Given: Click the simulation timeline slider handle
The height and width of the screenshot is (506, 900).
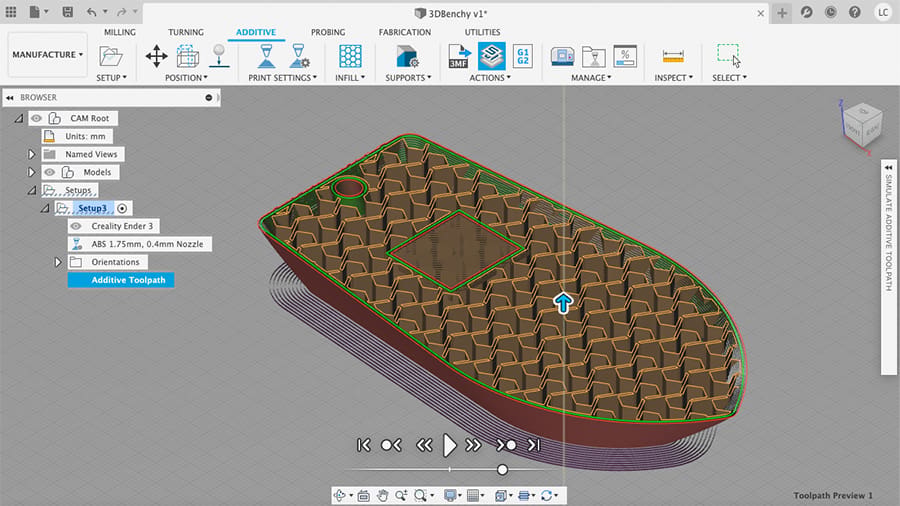Looking at the screenshot, I should pyautogui.click(x=502, y=470).
